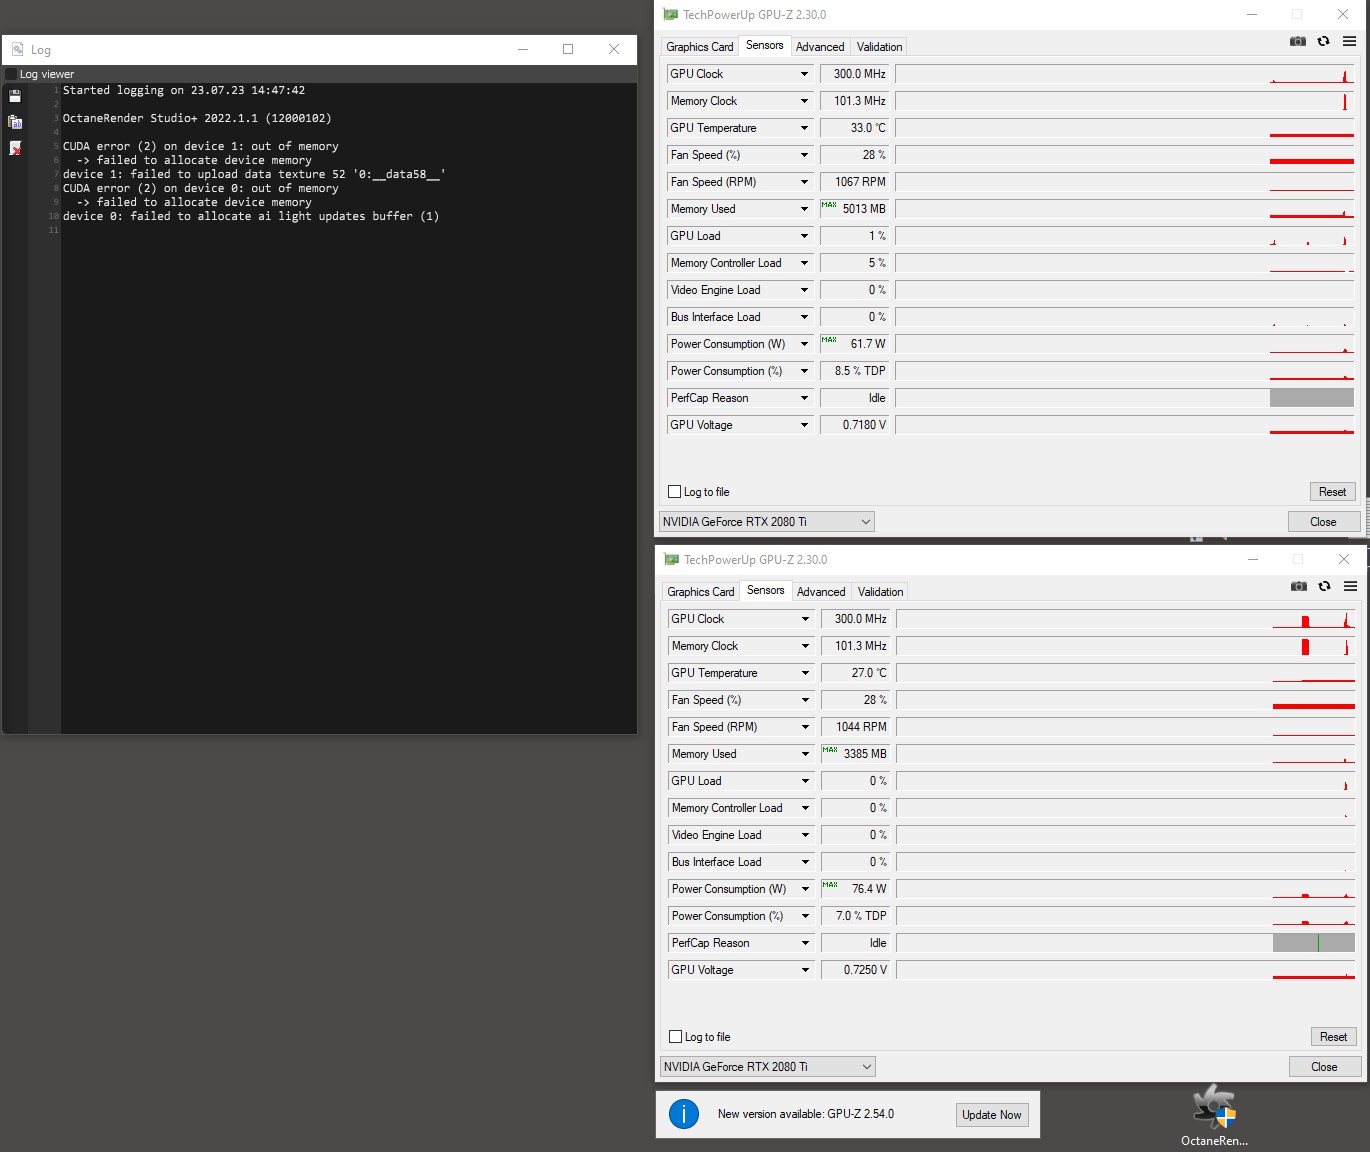The height and width of the screenshot is (1152, 1370).
Task: Enable Log to file in upper GPU-Z window
Action: pyautogui.click(x=674, y=492)
